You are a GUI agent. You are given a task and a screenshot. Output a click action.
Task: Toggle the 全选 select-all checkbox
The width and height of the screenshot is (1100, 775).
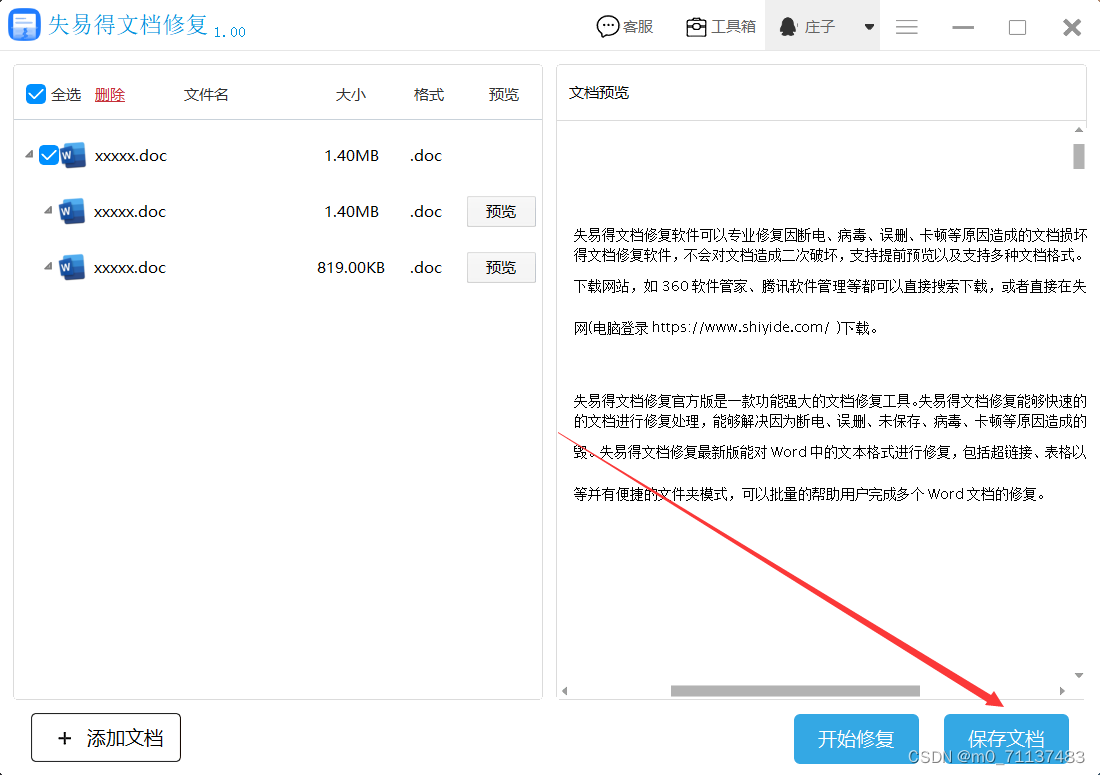[x=36, y=94]
